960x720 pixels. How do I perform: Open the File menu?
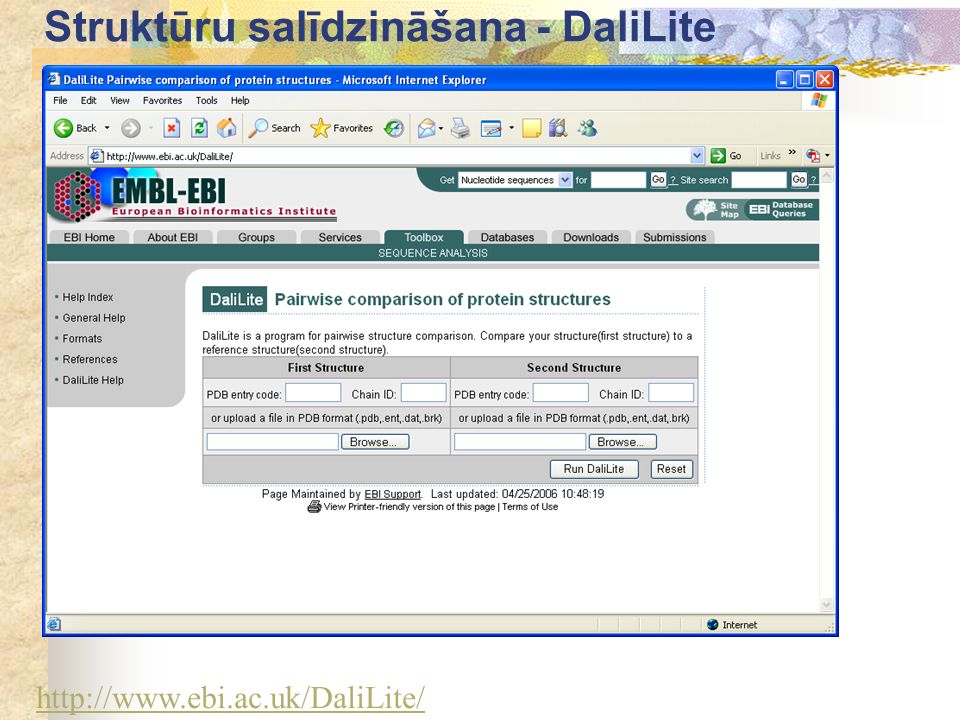coord(60,100)
